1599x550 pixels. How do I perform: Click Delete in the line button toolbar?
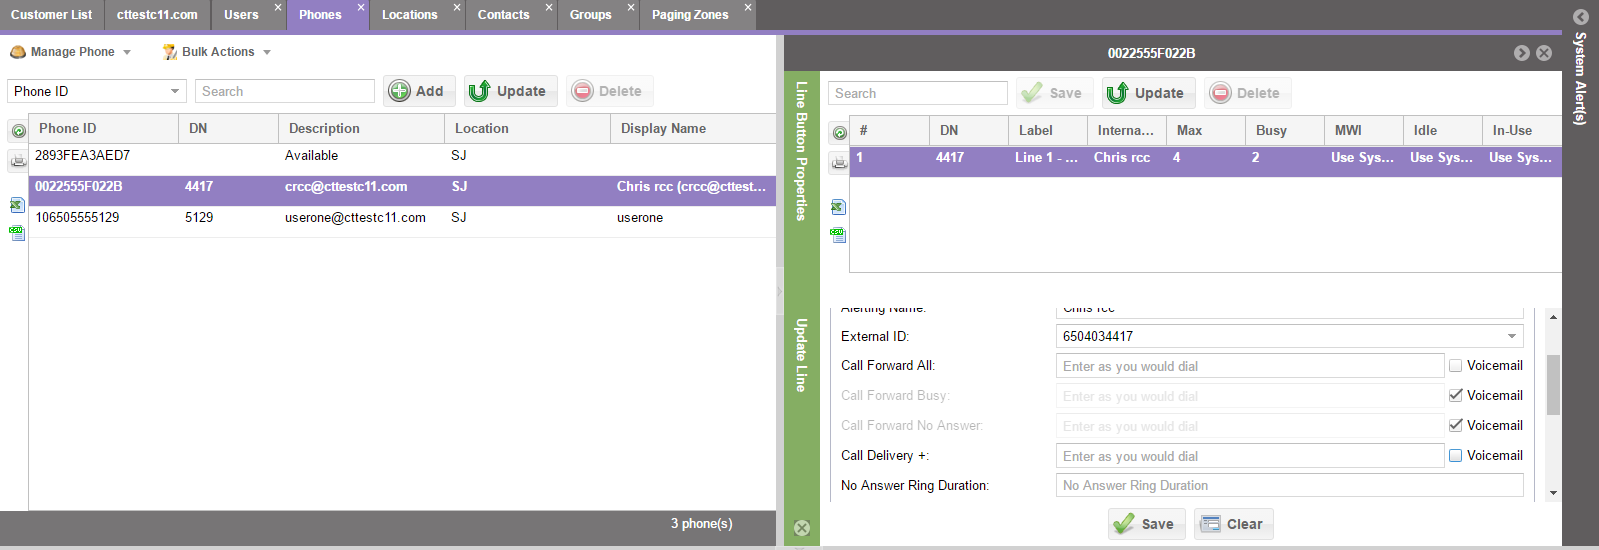pyautogui.click(x=1246, y=93)
